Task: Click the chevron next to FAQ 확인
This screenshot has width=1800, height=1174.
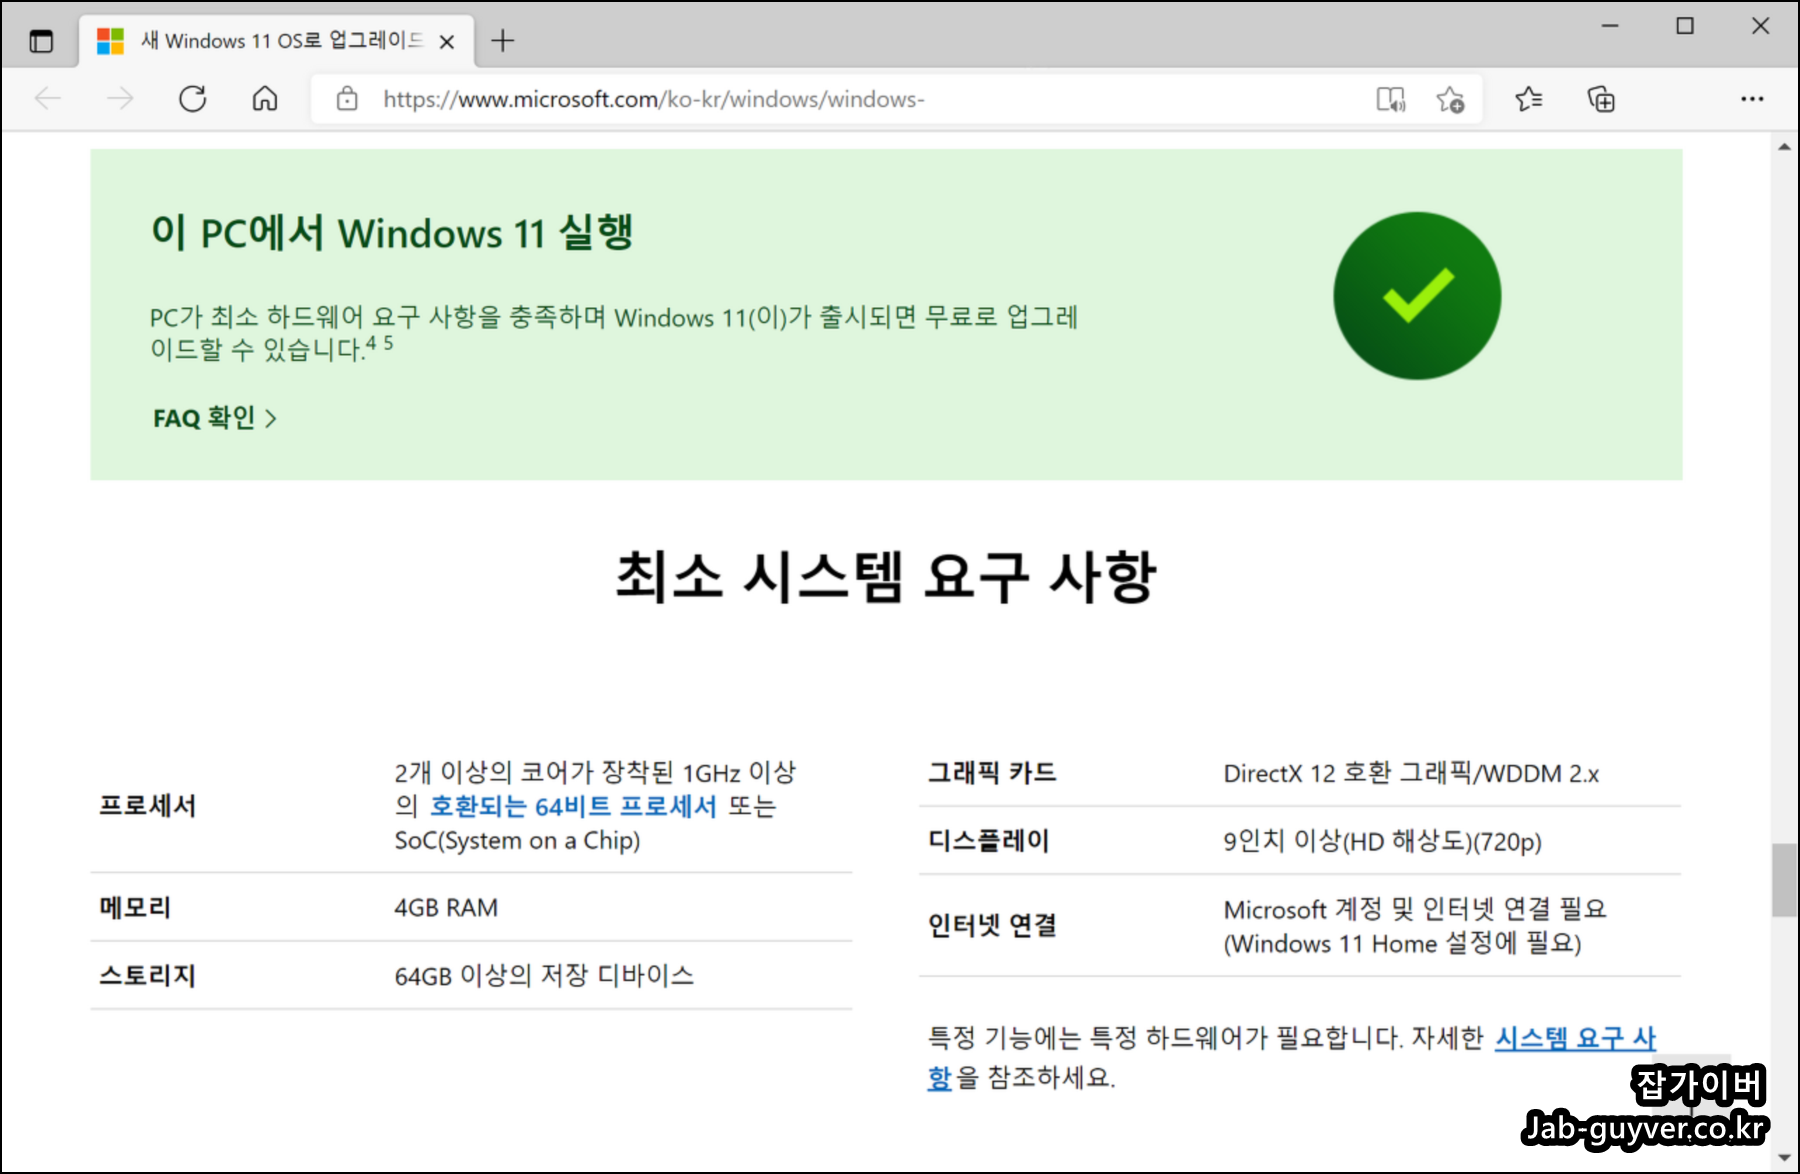Action: pos(270,418)
